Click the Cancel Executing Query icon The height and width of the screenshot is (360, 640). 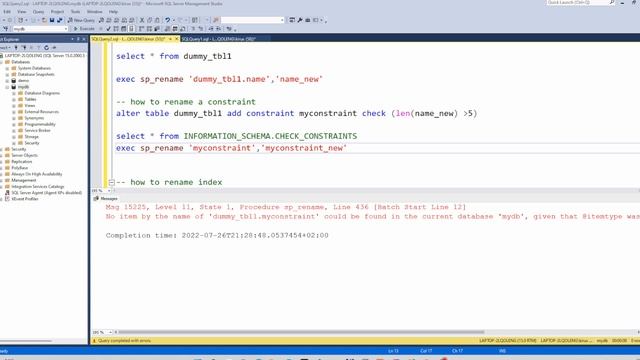coord(101,29)
